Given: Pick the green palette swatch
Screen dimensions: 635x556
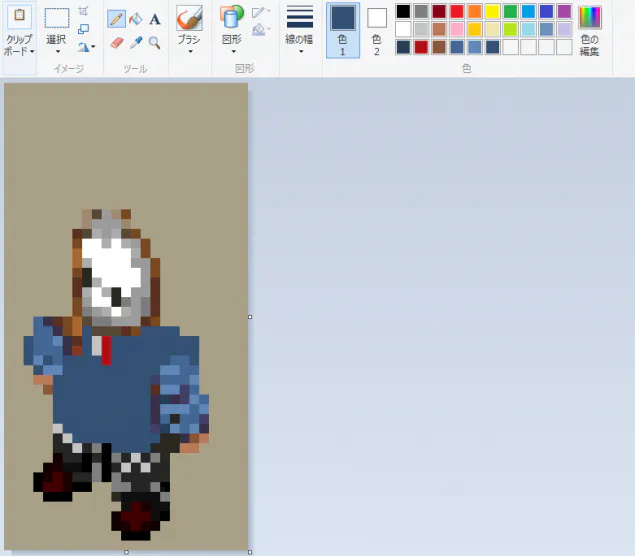Looking at the screenshot, I should coord(511,11).
